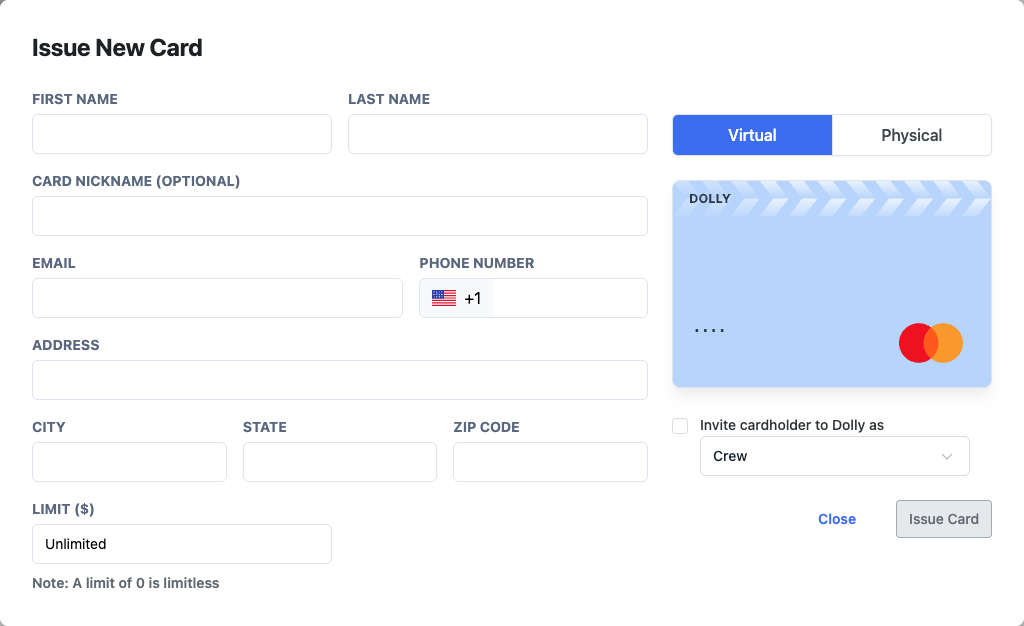Check the Invite cardholder to Dolly checkbox
This screenshot has height=626, width=1024.
pos(680,426)
